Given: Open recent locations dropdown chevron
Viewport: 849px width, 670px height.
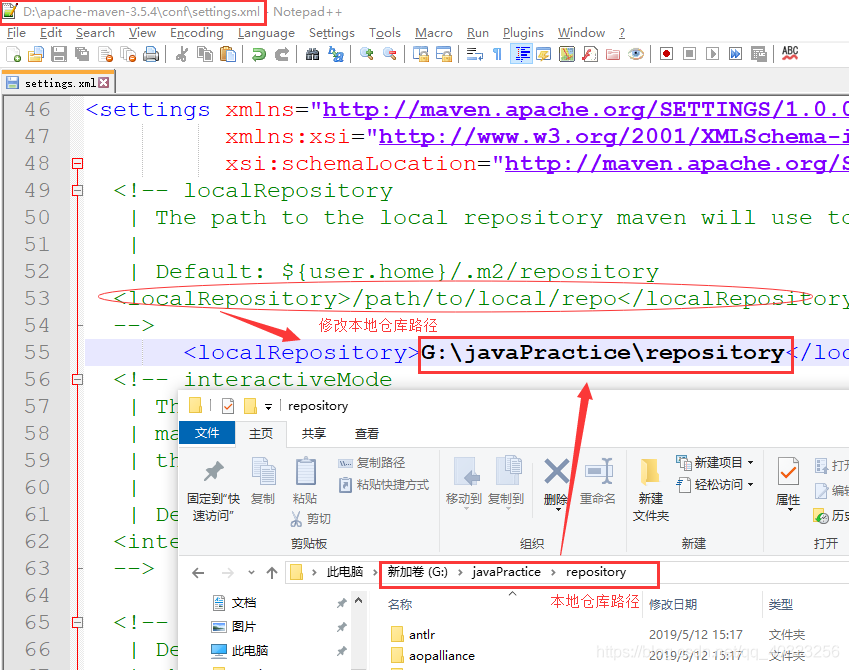Looking at the screenshot, I should click(251, 573).
